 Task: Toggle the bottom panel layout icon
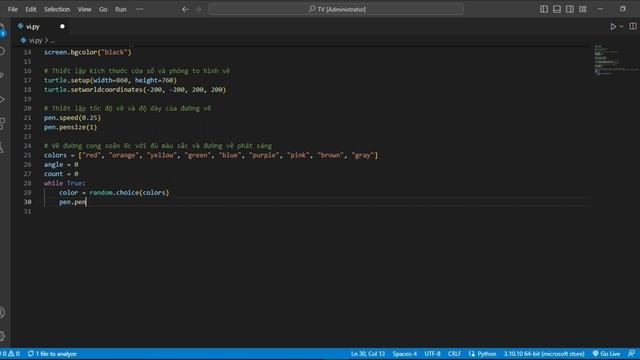point(557,9)
